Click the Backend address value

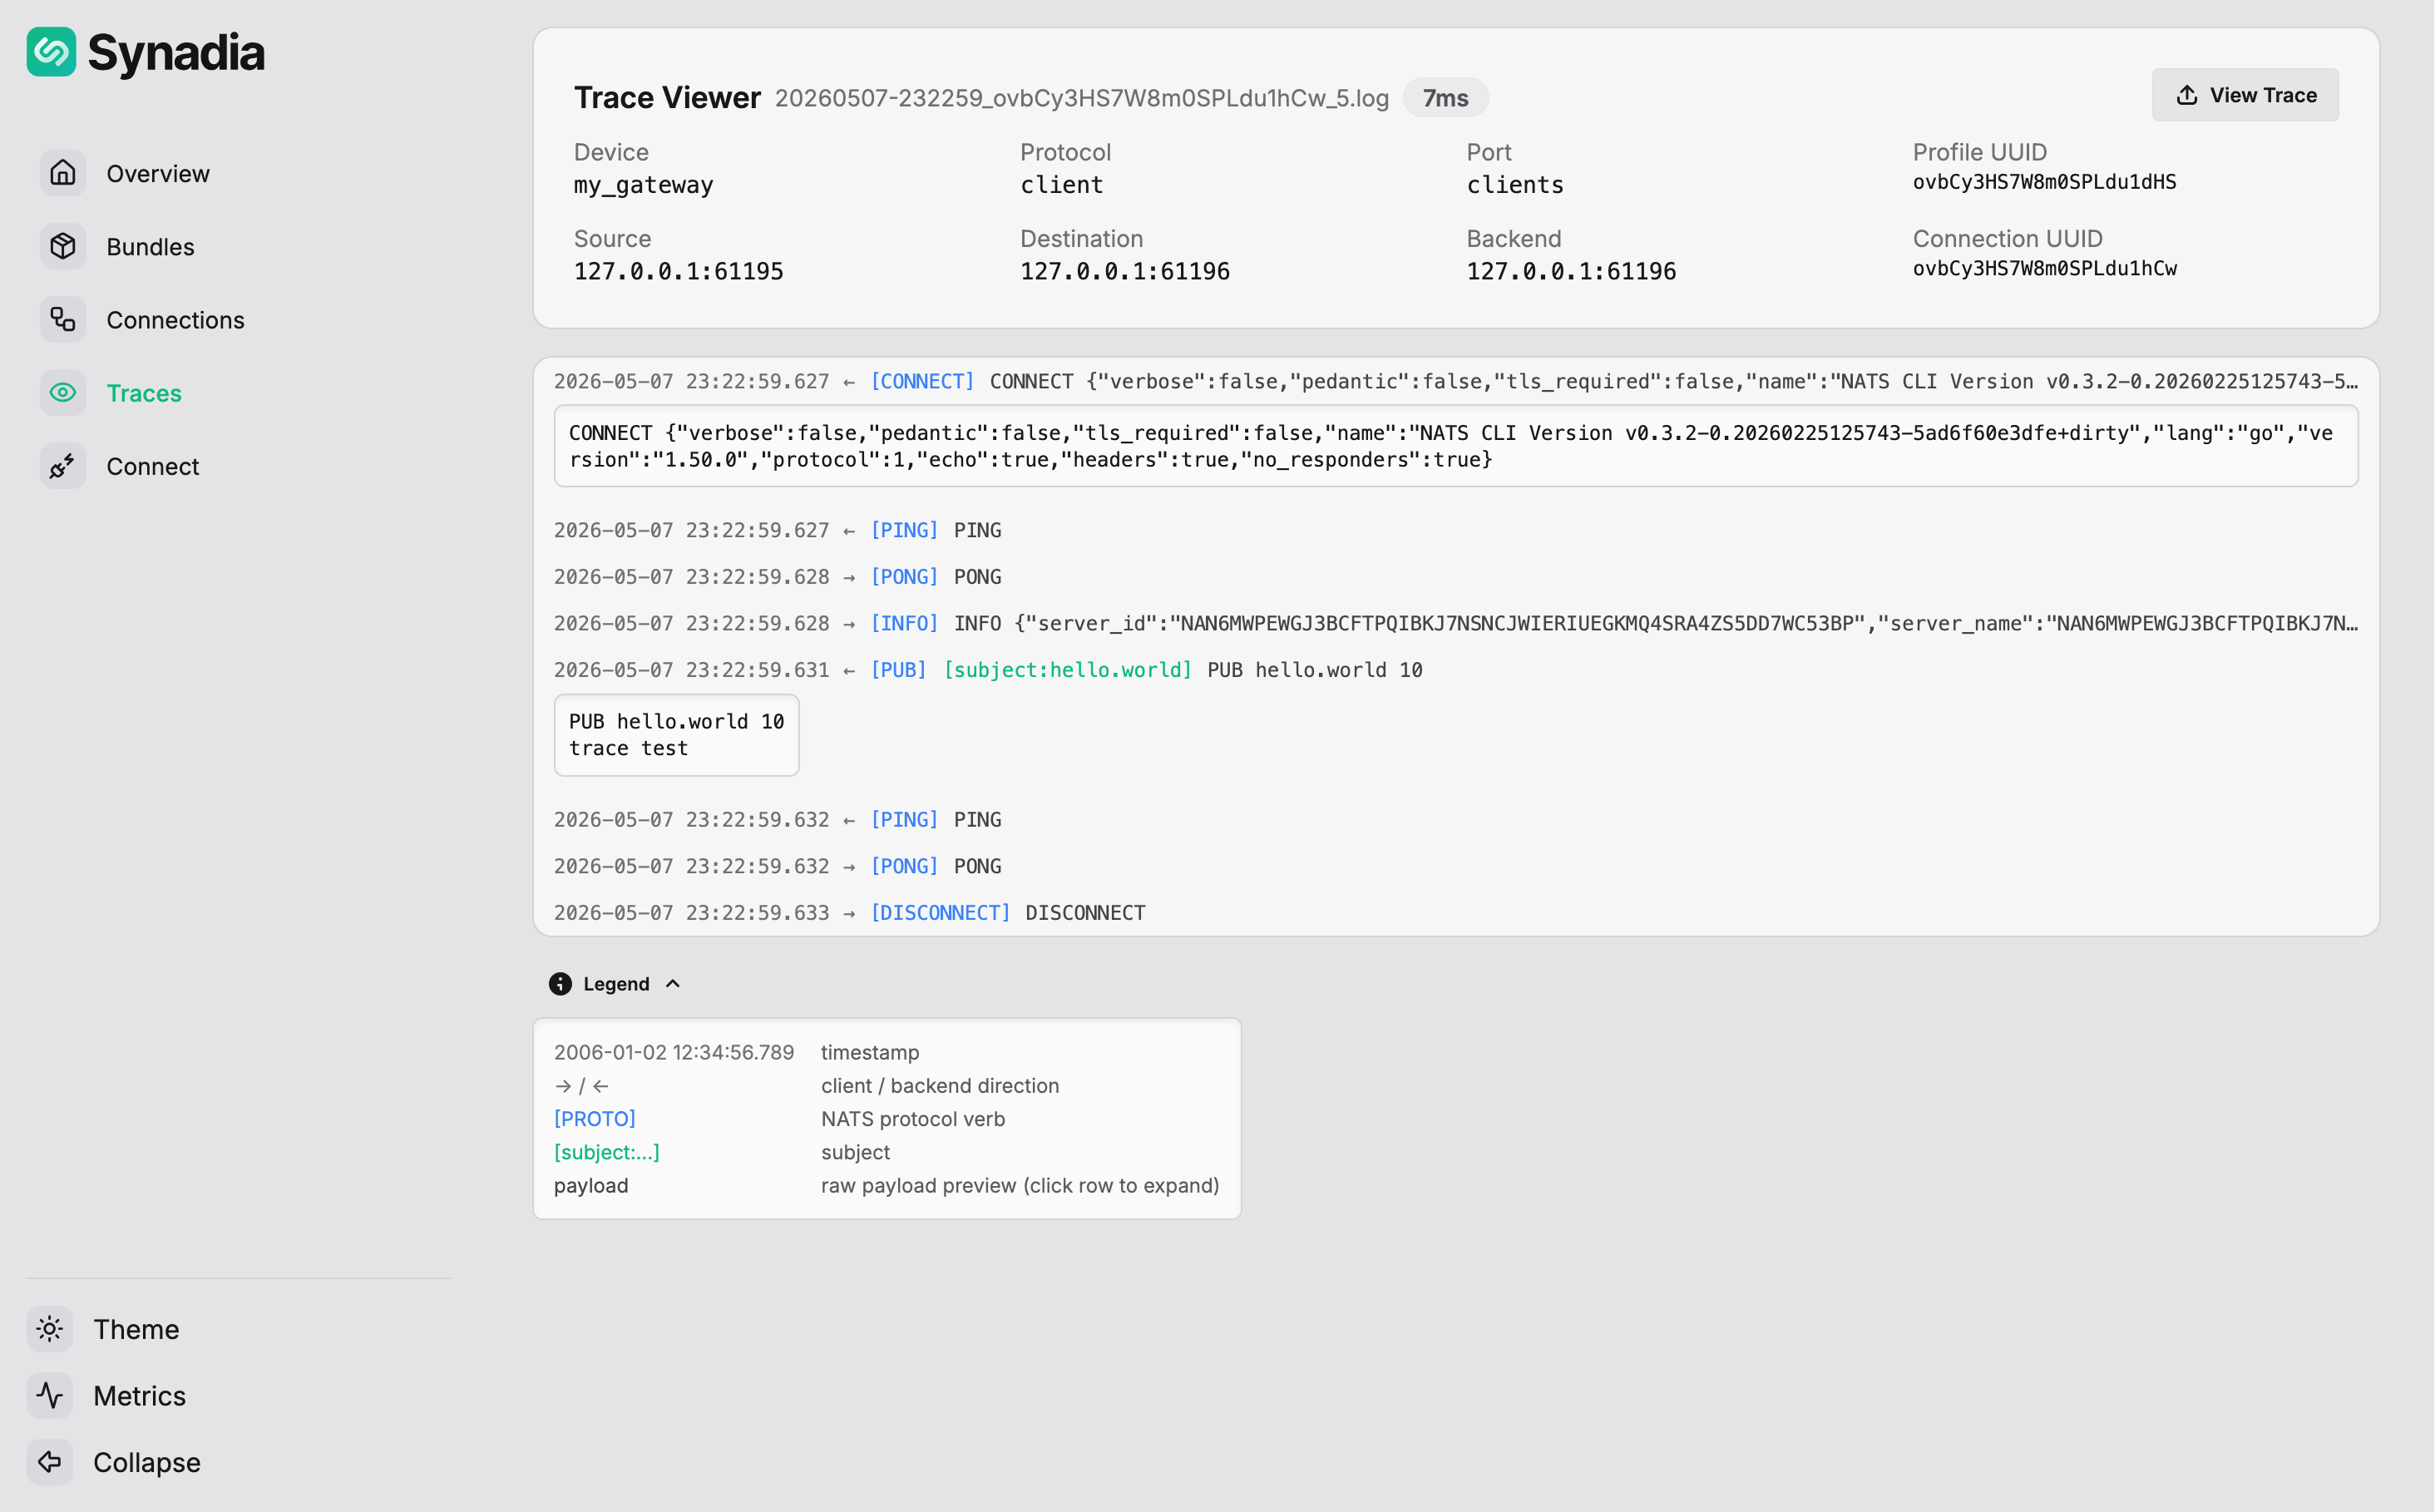tap(1571, 271)
